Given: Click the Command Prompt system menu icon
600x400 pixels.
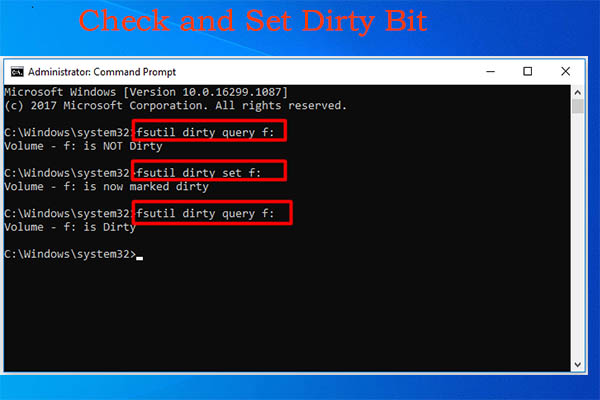Looking at the screenshot, I should (17, 72).
